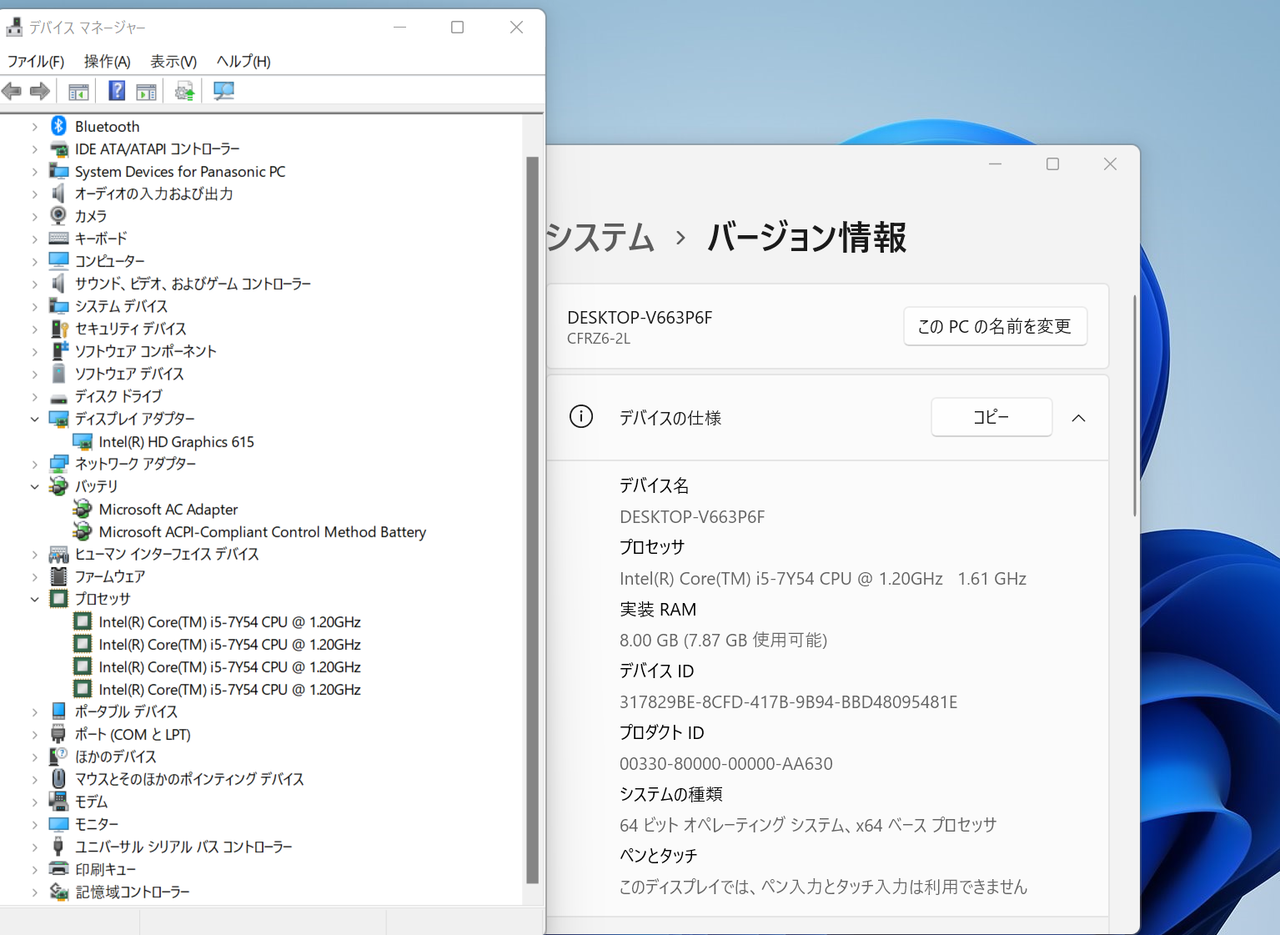
Task: Click the システム breadcrumb link
Action: 601,238
